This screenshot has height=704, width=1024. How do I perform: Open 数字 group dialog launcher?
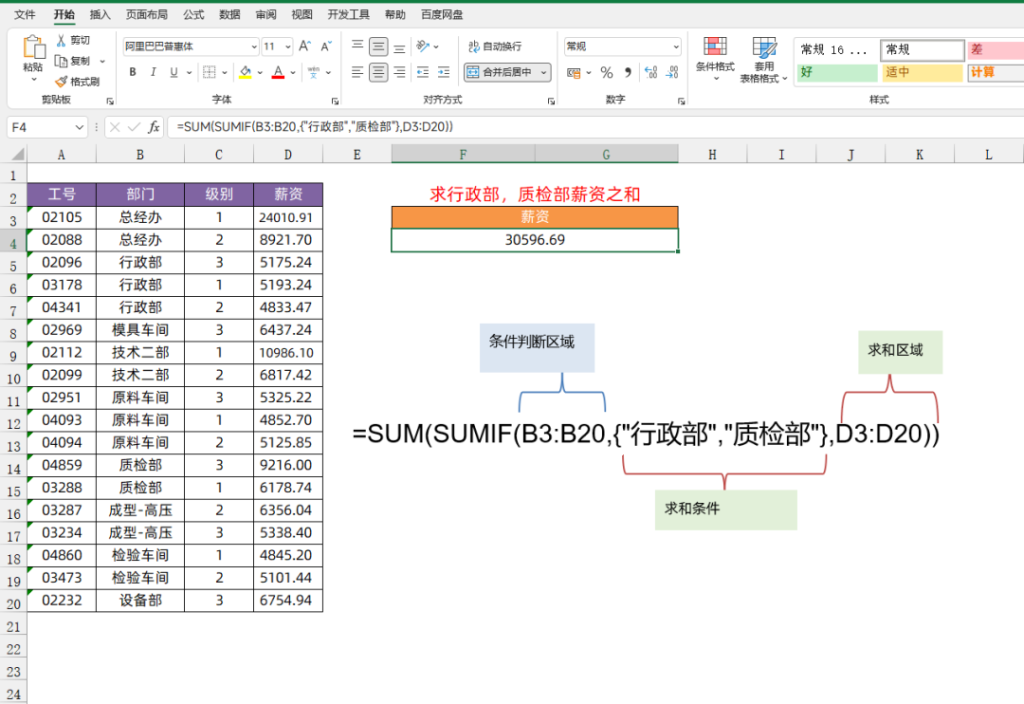point(681,101)
